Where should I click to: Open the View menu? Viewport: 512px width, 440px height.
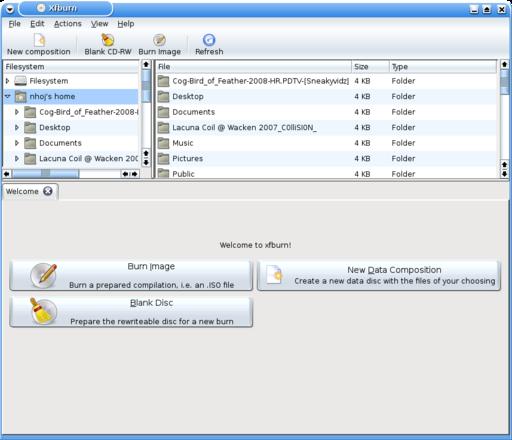(x=99, y=24)
